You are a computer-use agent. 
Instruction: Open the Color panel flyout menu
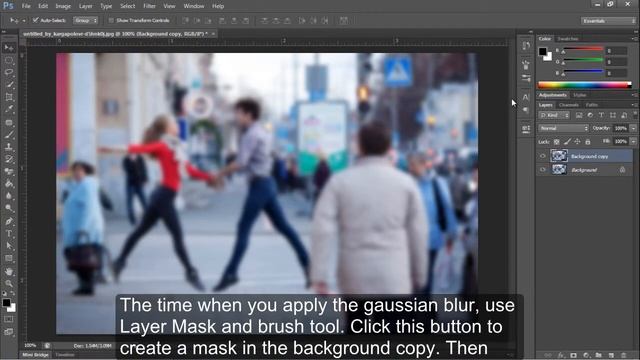(634, 39)
